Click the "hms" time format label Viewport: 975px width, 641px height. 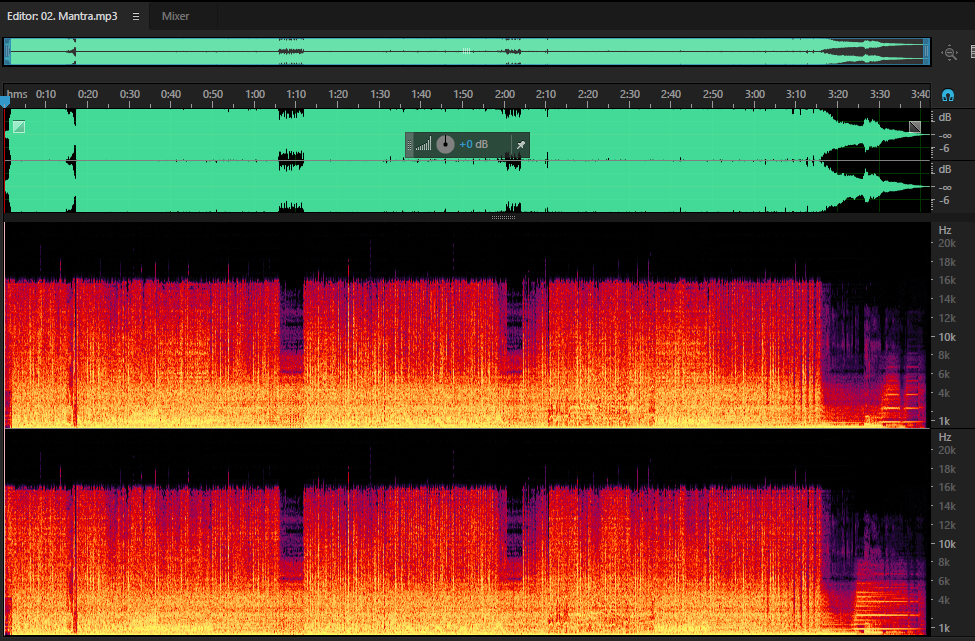17,95
